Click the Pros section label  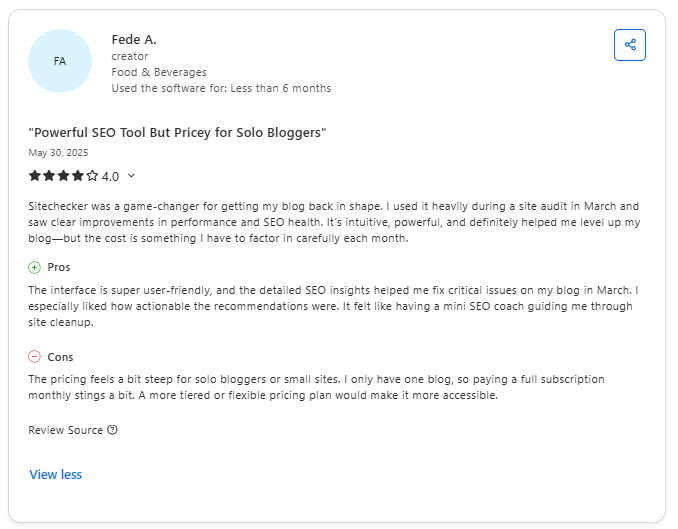point(59,267)
